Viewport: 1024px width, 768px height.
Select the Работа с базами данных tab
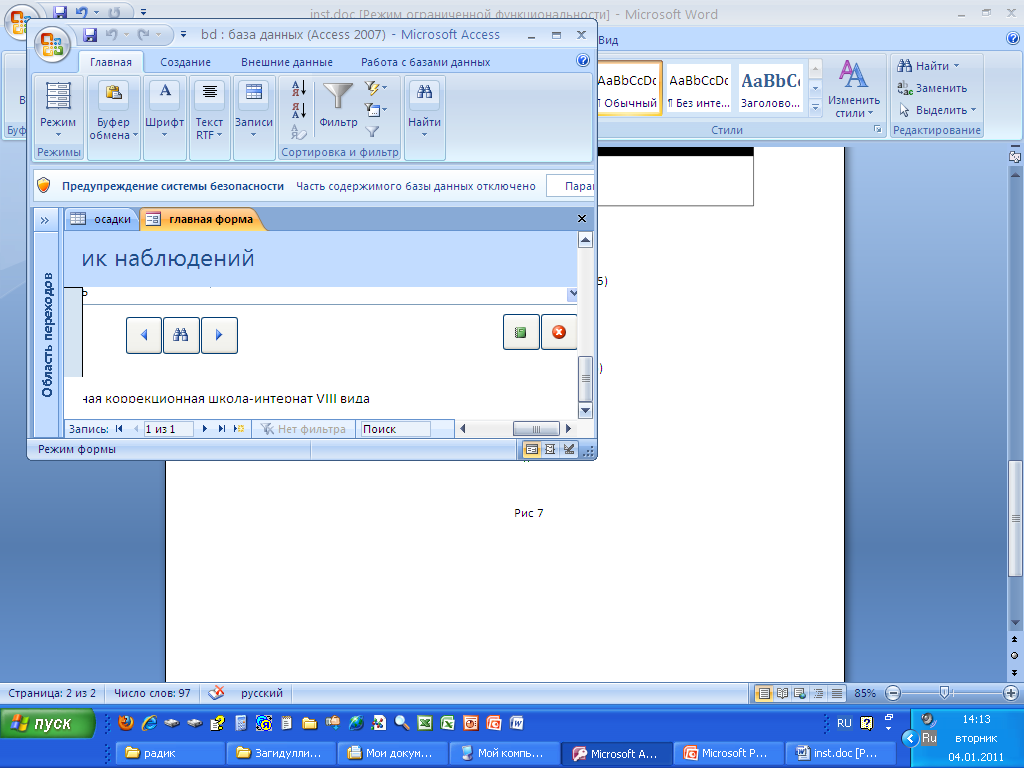coord(425,62)
